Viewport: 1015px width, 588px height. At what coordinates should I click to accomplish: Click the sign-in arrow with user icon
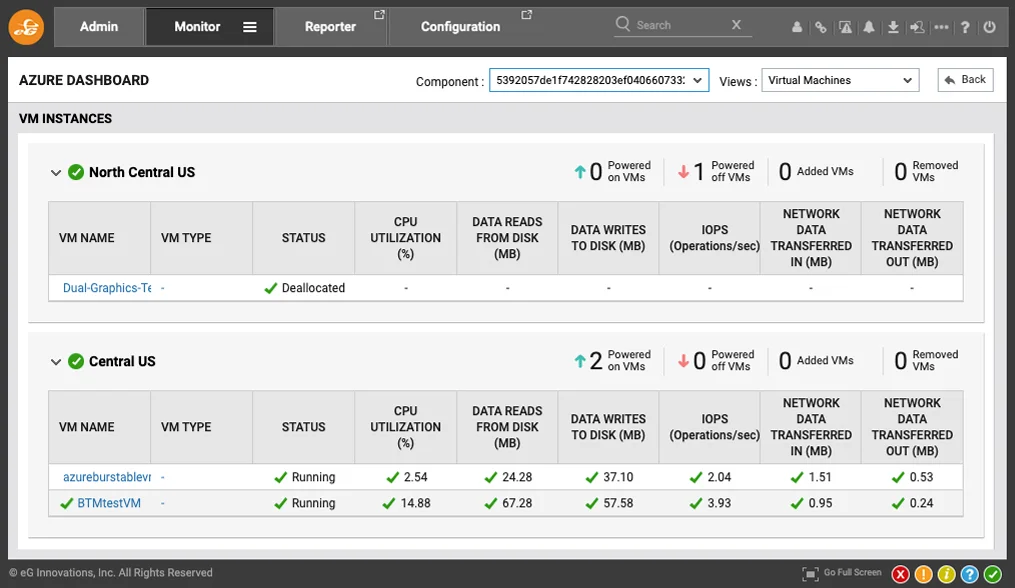point(917,27)
